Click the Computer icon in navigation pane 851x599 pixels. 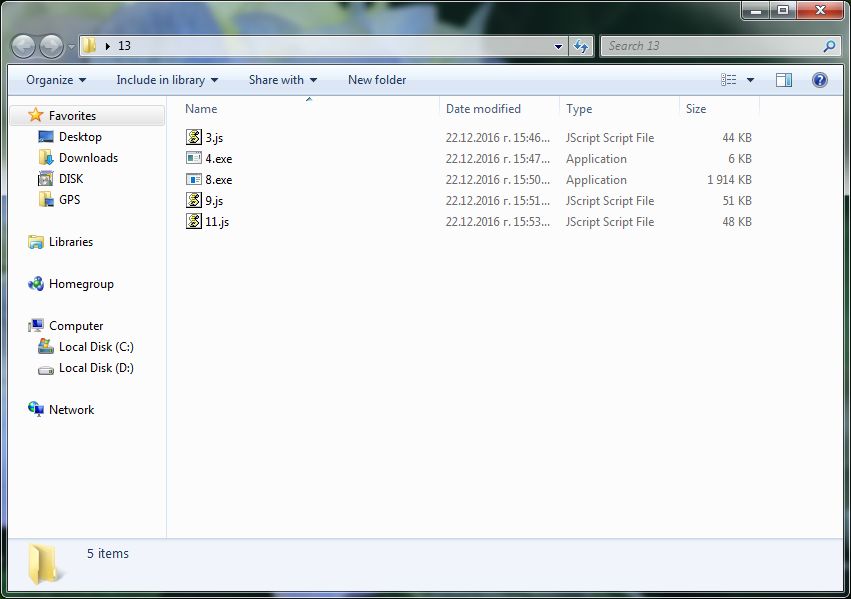36,326
